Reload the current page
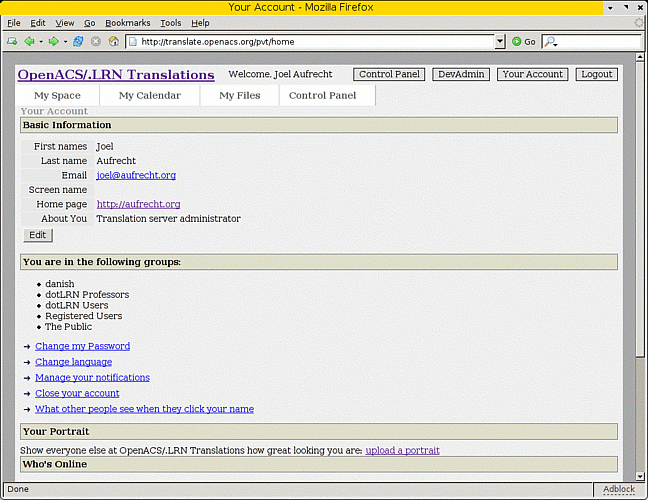The width and height of the screenshot is (648, 500). coord(78,42)
